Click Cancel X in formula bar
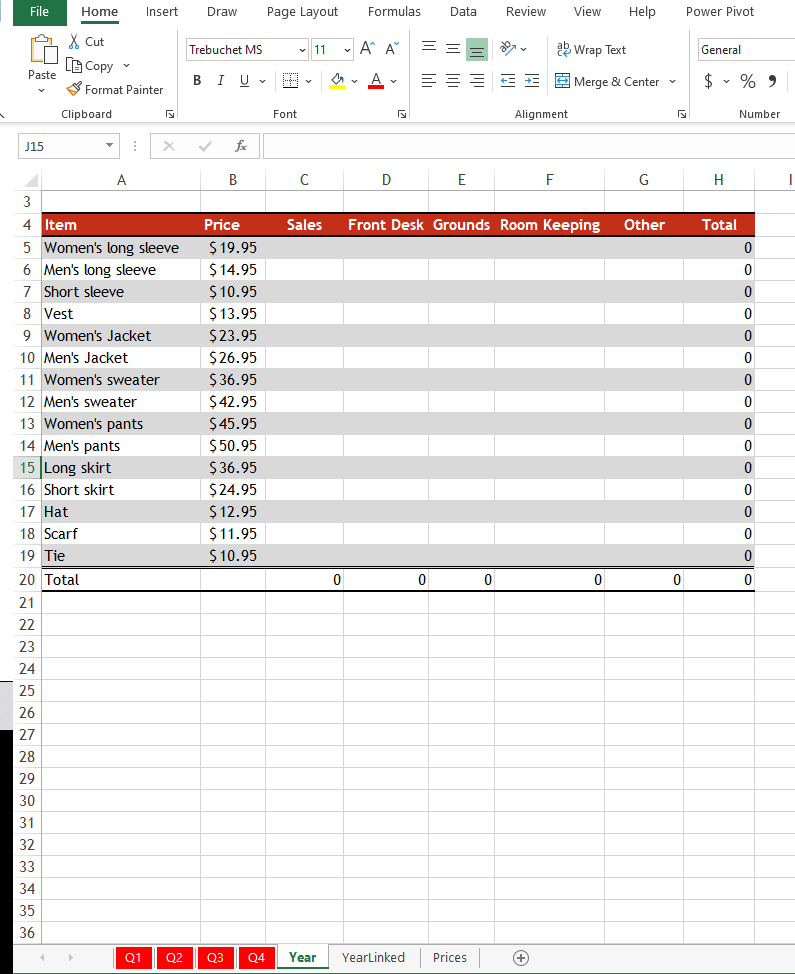The width and height of the screenshot is (795, 974). pos(169,146)
